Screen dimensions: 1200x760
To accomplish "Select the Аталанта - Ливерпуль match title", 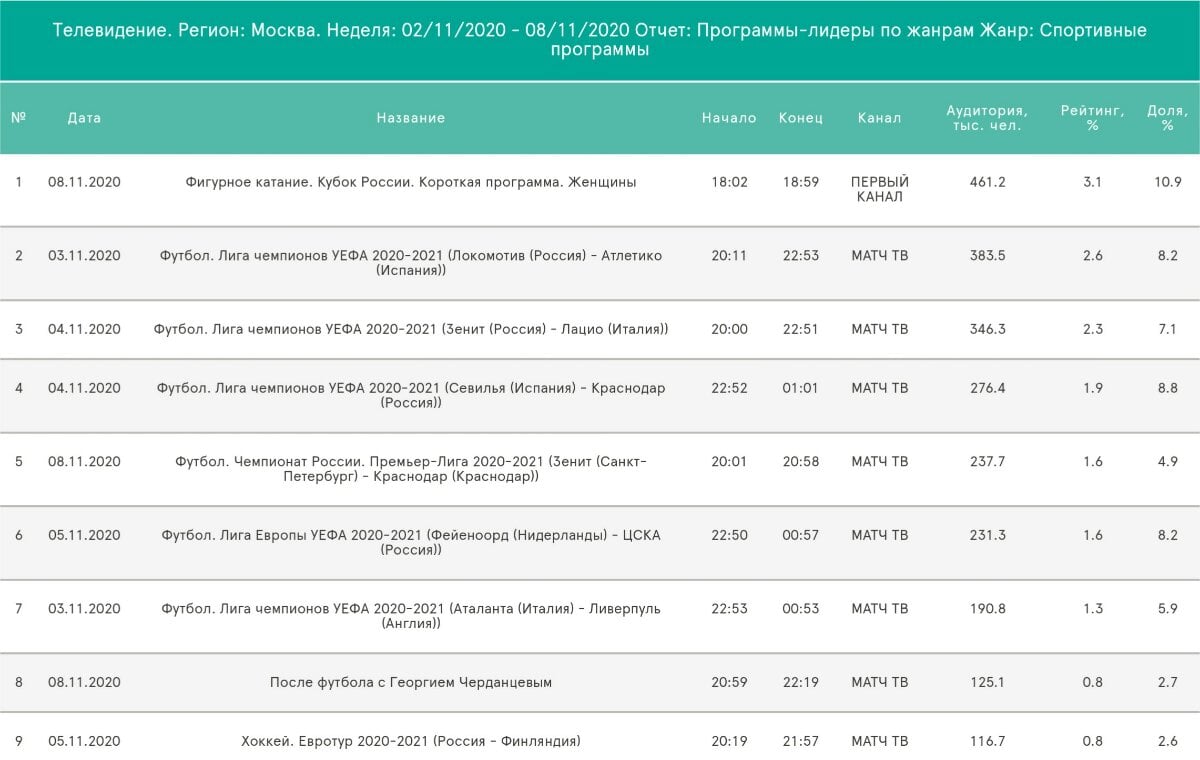I will [411, 616].
